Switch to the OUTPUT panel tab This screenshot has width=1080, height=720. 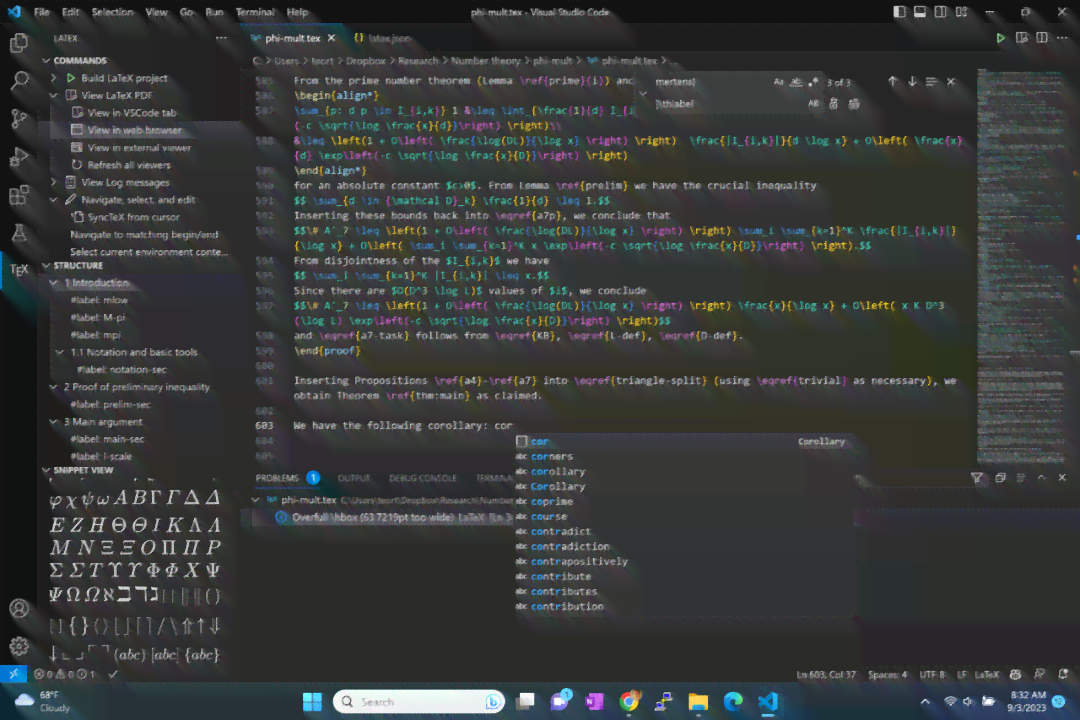coord(353,477)
